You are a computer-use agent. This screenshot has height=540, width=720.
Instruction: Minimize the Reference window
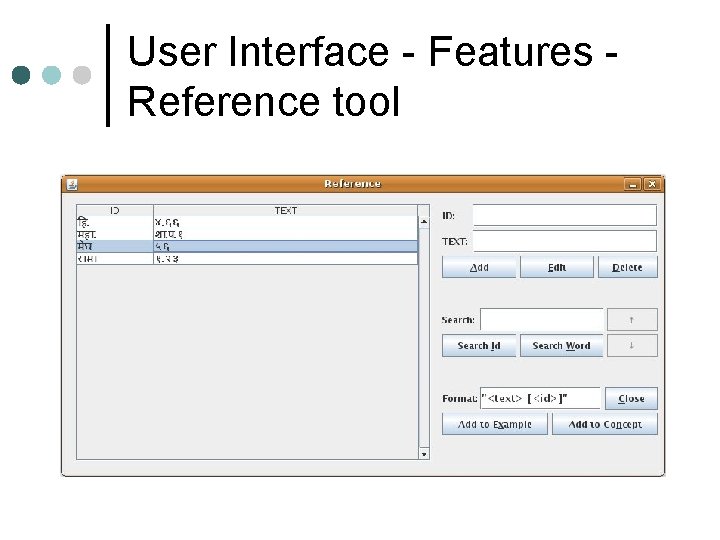[x=633, y=185]
